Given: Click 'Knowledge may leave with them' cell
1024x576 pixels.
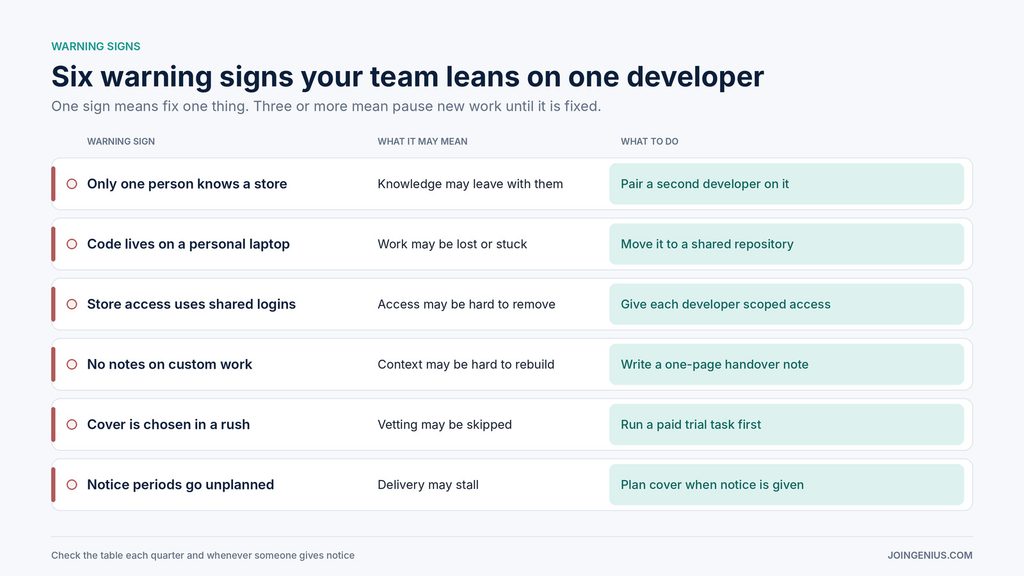Looking at the screenshot, I should pyautogui.click(x=470, y=184).
